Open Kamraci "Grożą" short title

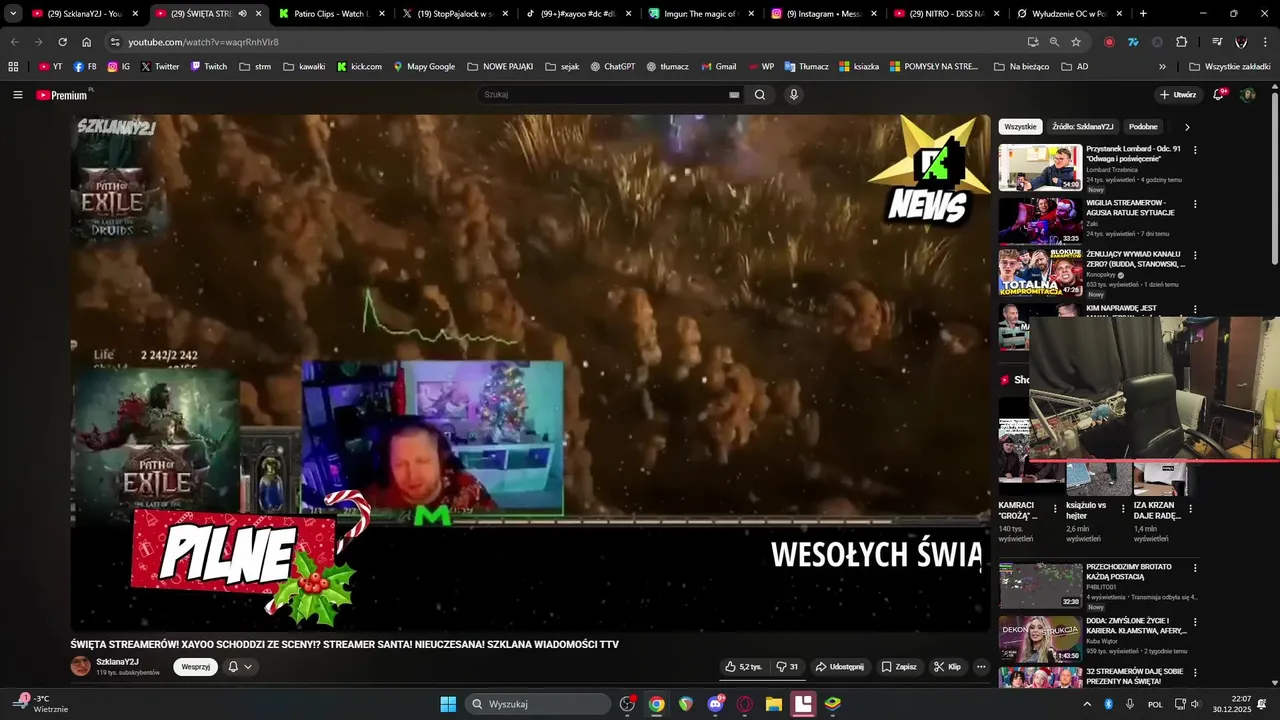[1017, 511]
